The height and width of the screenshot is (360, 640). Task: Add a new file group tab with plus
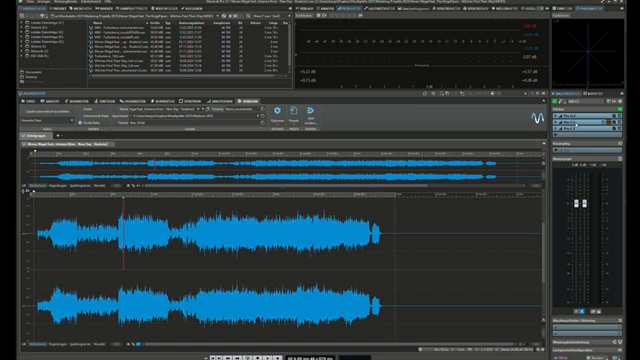point(58,136)
